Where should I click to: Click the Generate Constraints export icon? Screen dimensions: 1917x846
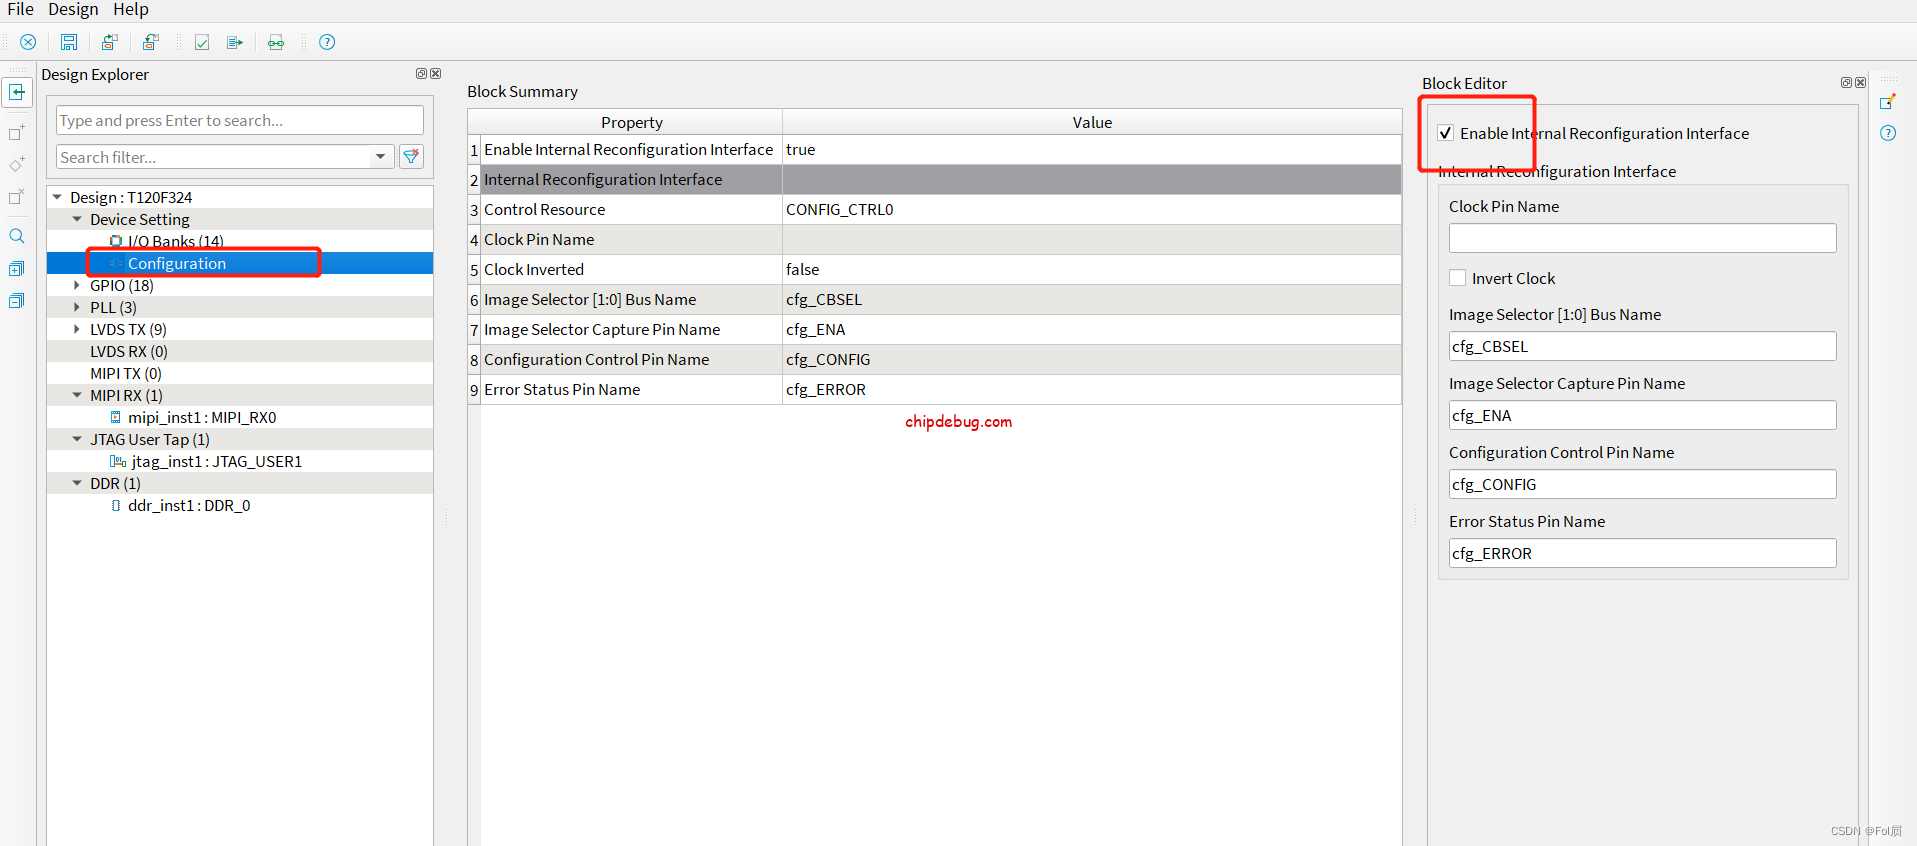[x=235, y=42]
